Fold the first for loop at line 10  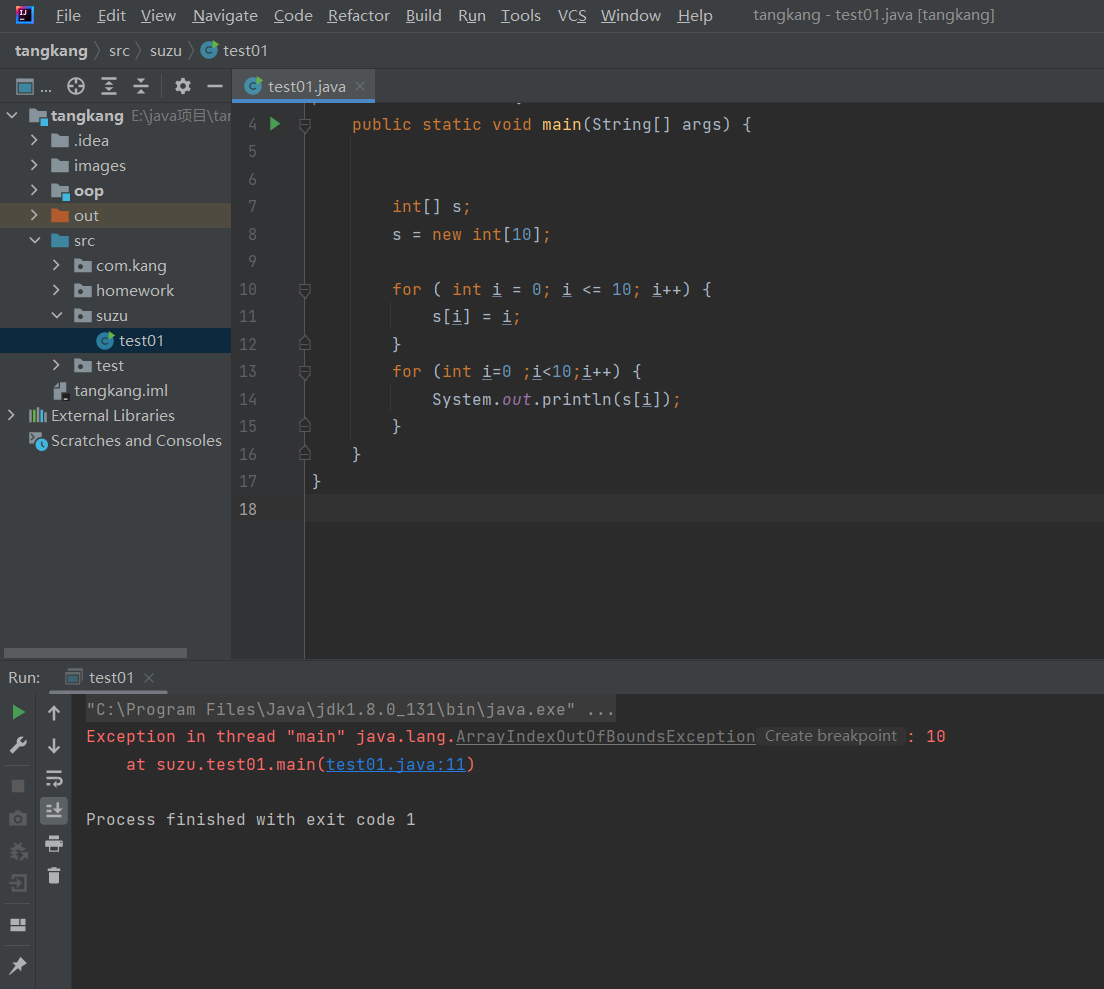pyautogui.click(x=305, y=290)
